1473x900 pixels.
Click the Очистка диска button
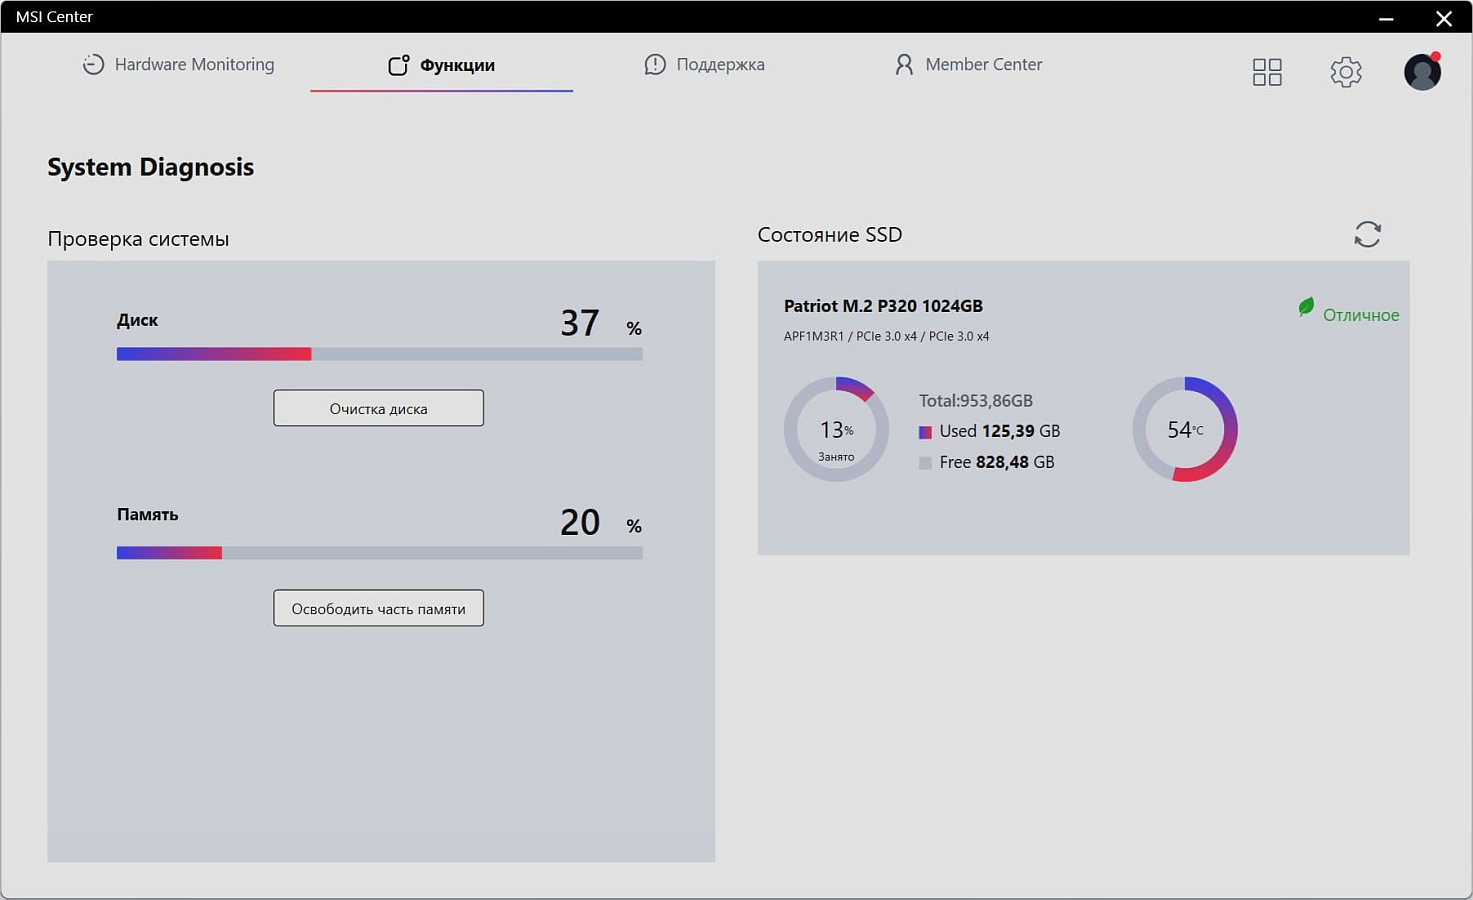(378, 408)
